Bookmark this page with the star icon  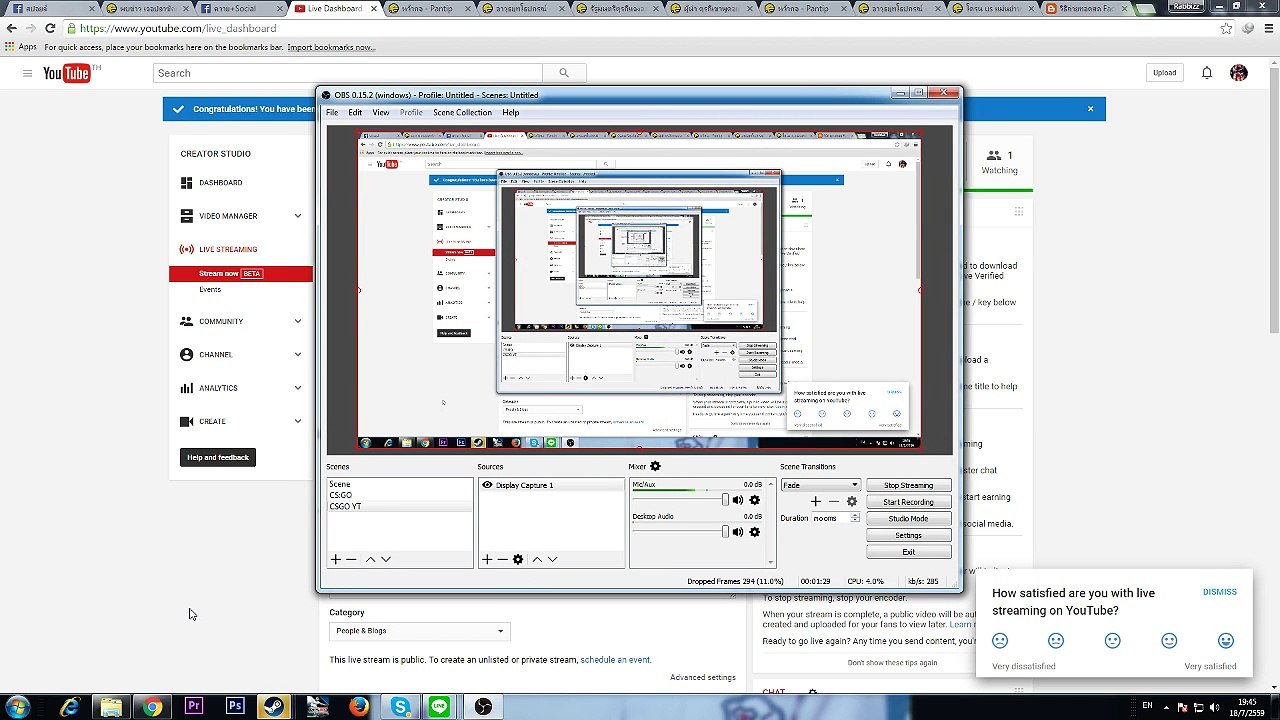pyautogui.click(x=1226, y=29)
